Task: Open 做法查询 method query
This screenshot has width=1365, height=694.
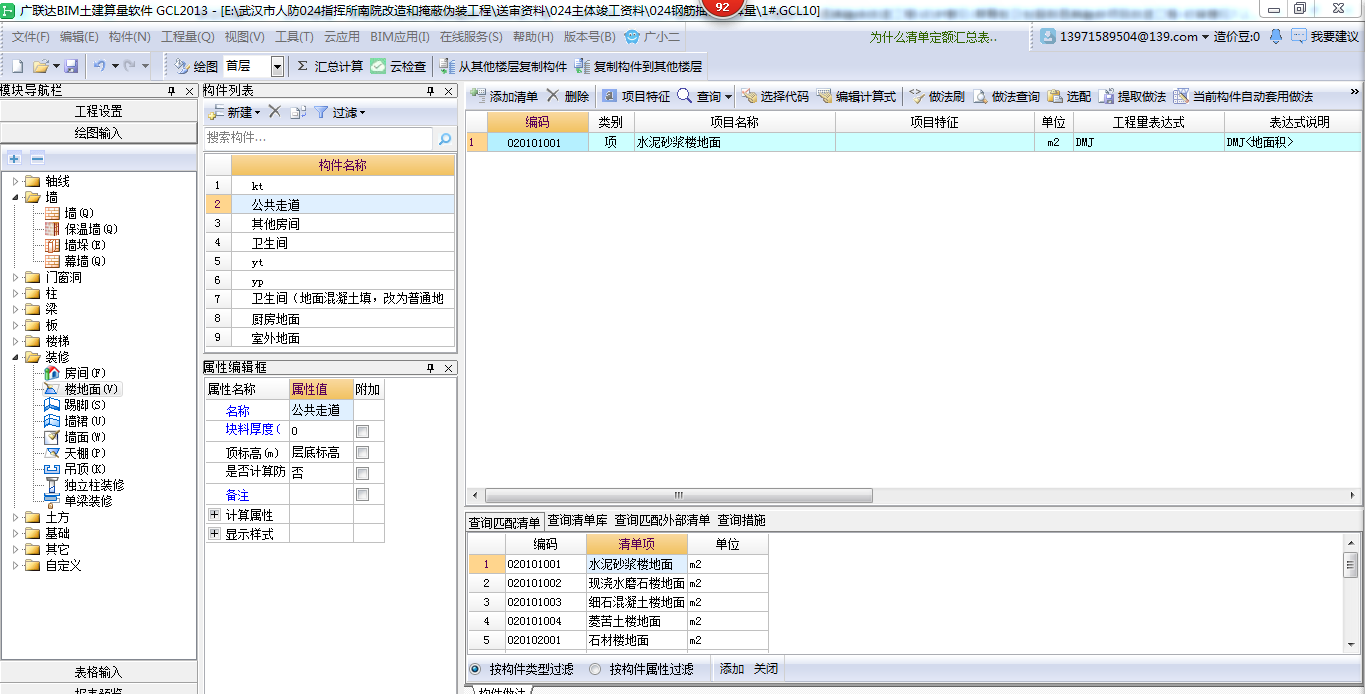Action: [x=1006, y=96]
